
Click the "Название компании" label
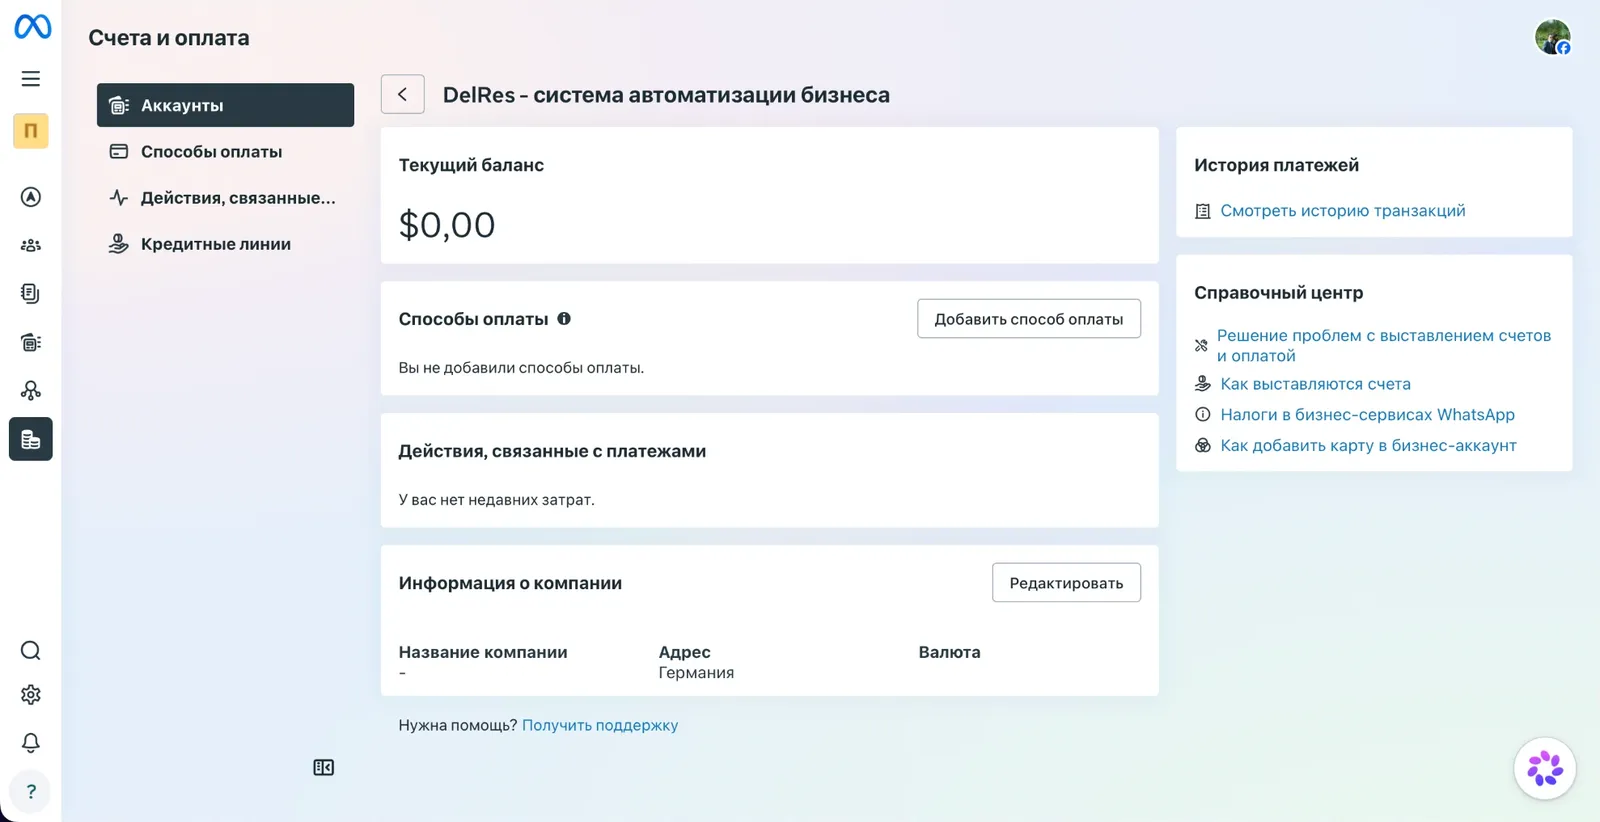(x=483, y=652)
